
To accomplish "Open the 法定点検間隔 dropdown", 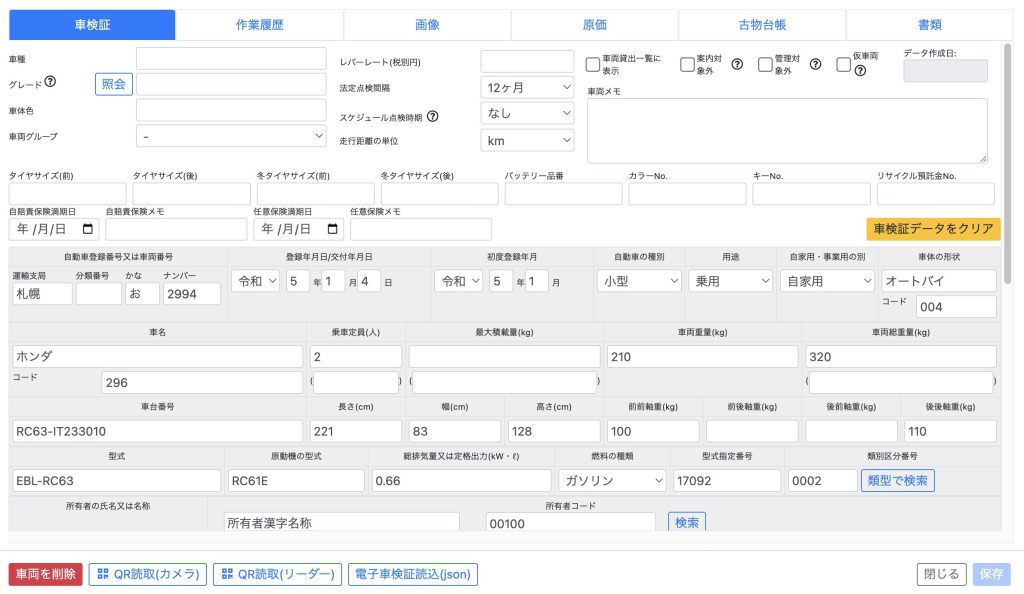I will point(527,87).
